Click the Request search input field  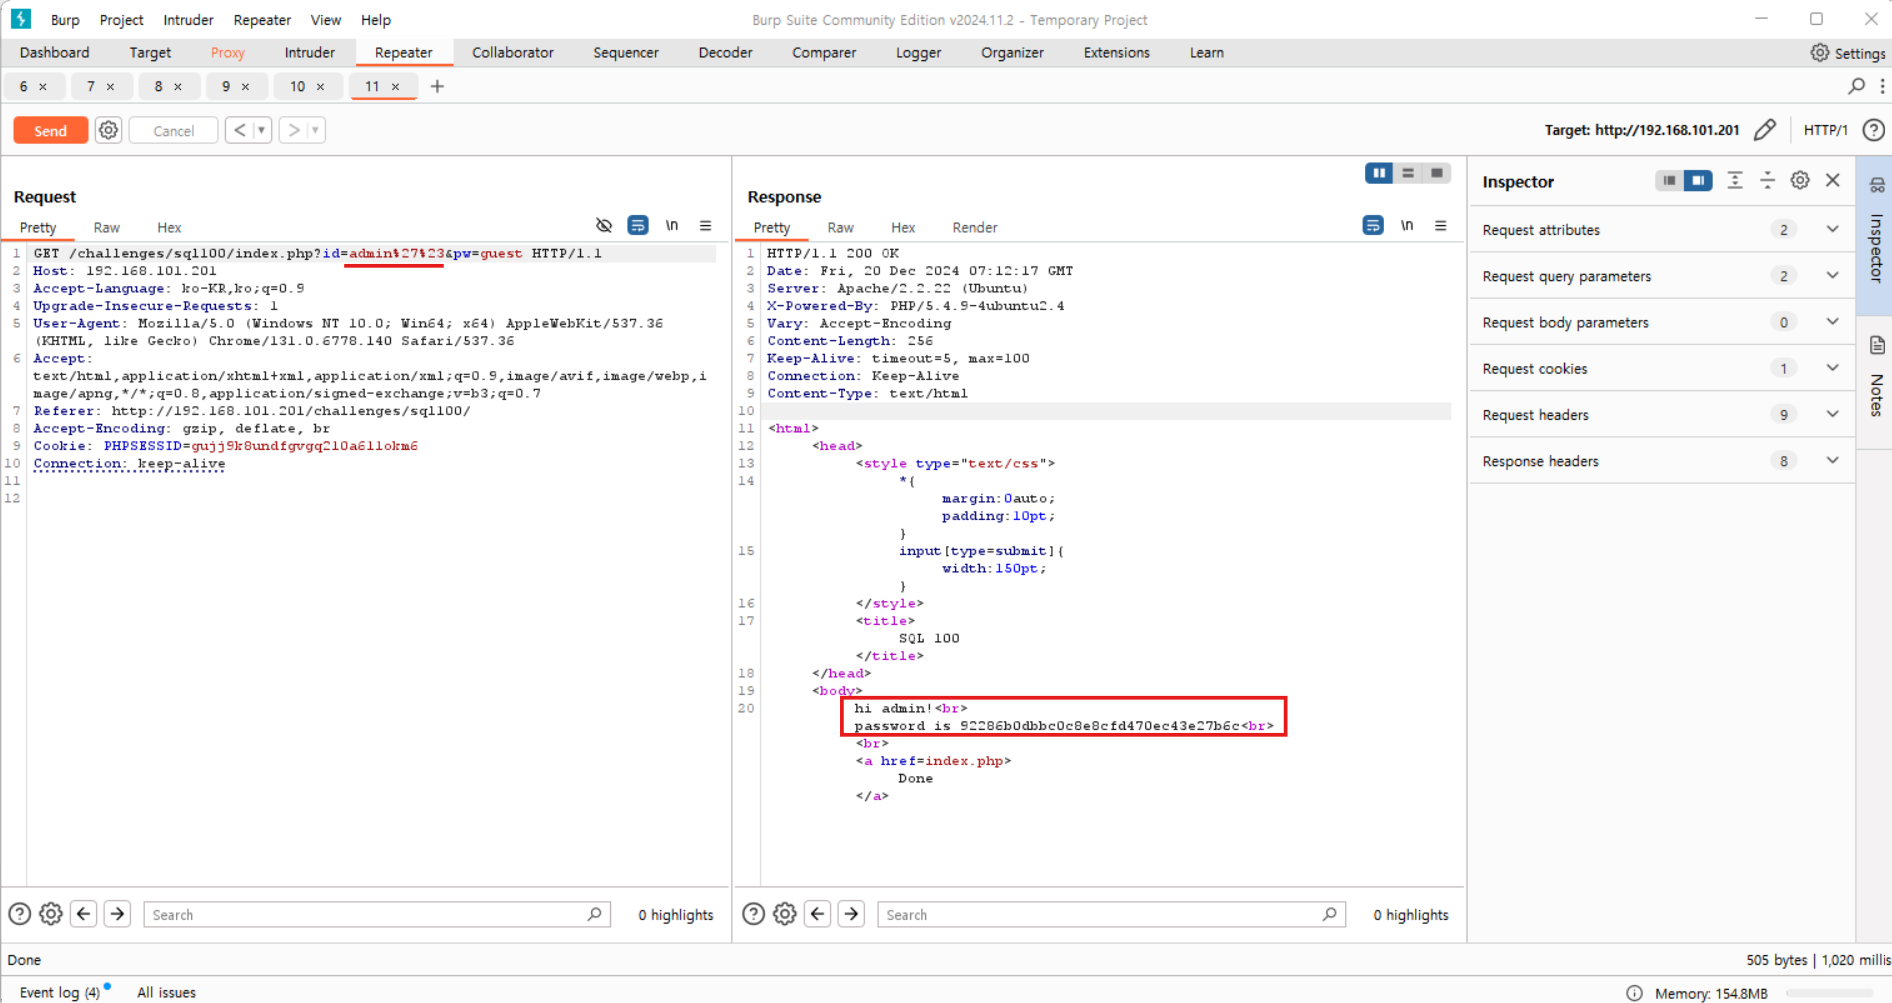click(x=376, y=914)
